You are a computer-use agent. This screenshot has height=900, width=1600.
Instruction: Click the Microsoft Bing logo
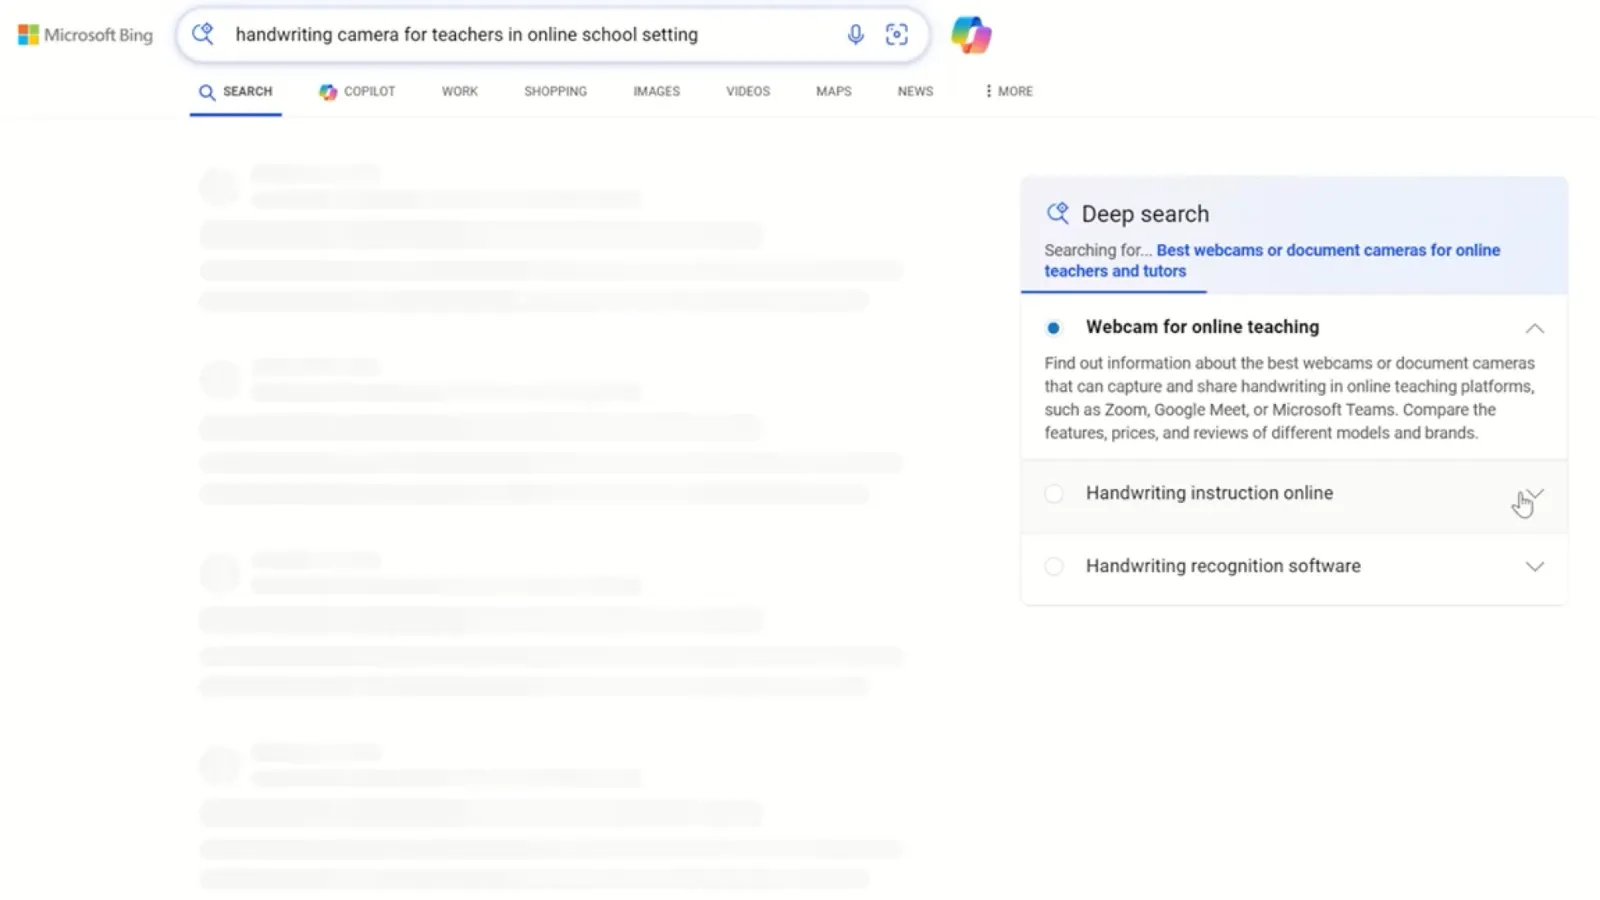point(84,34)
